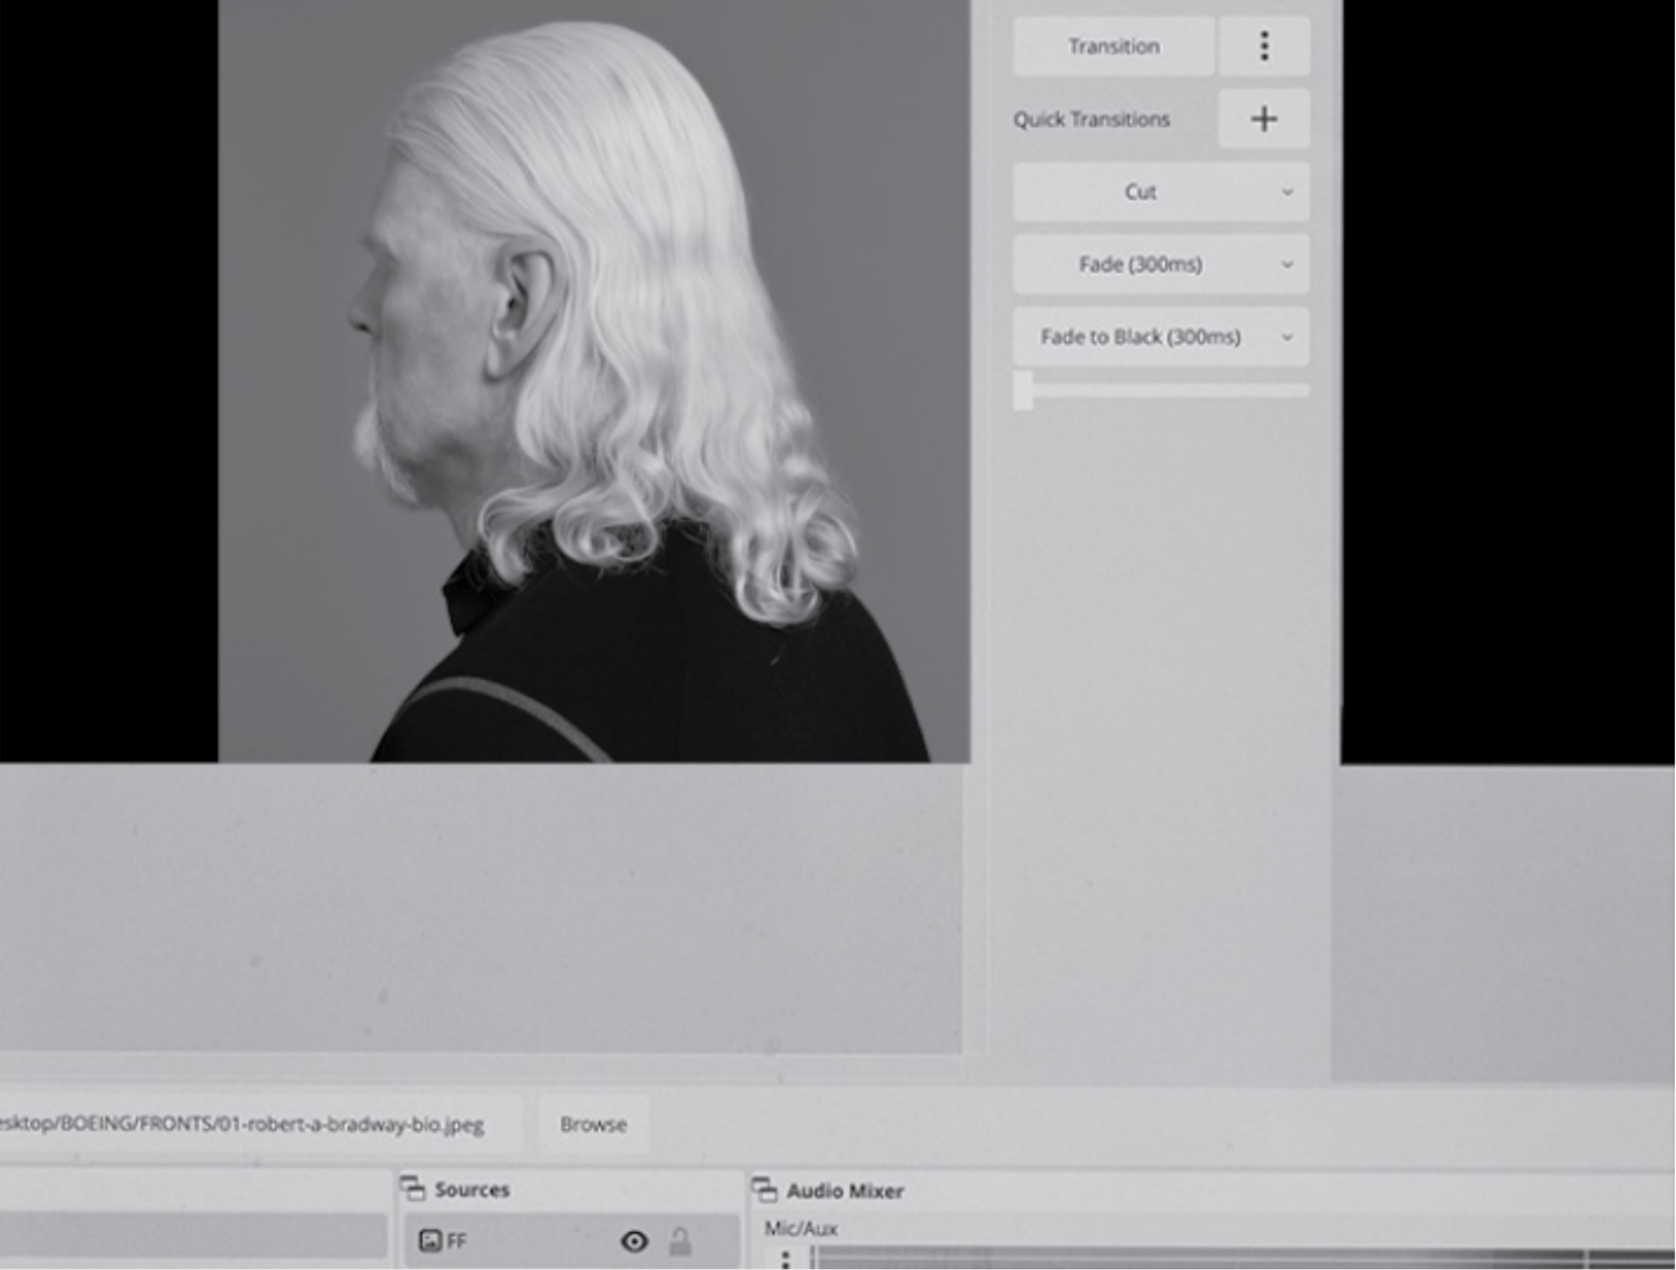Click the image icon of the FF source
Screen dimensions: 1676x1270
[x=430, y=1241]
